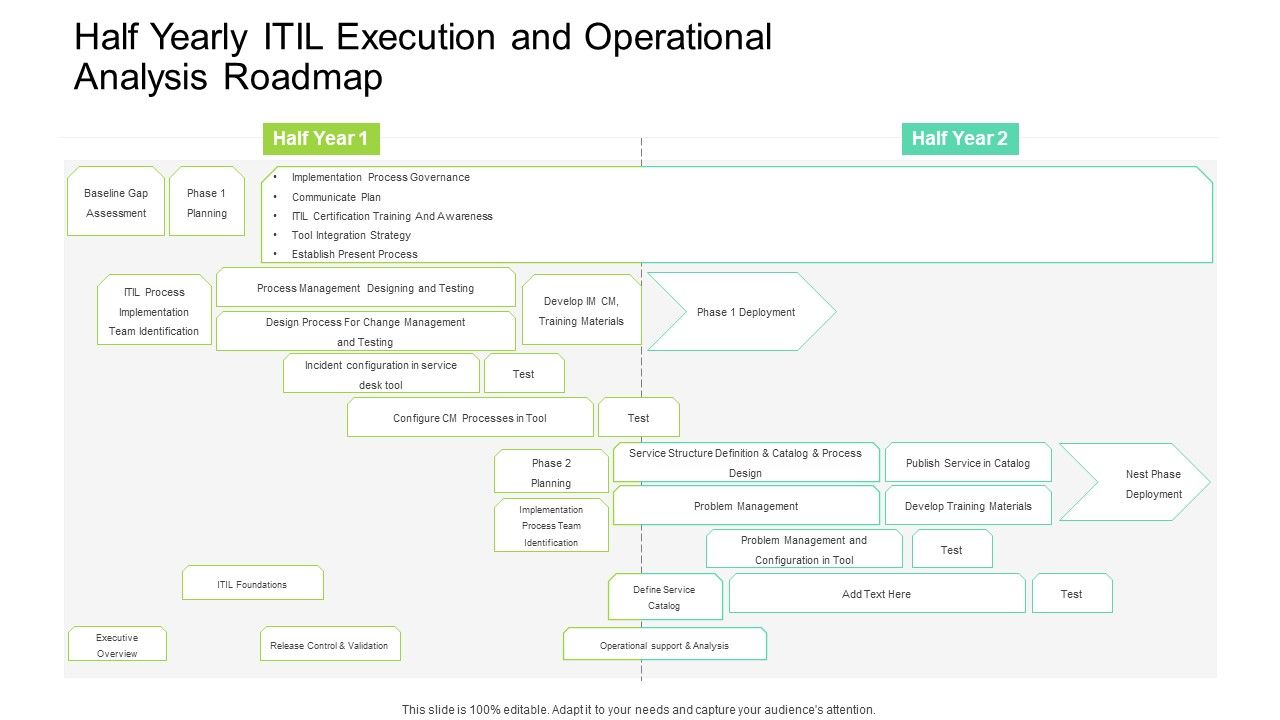Click the Implementation Process Governance bullet
1280x720 pixels.
pos(381,177)
